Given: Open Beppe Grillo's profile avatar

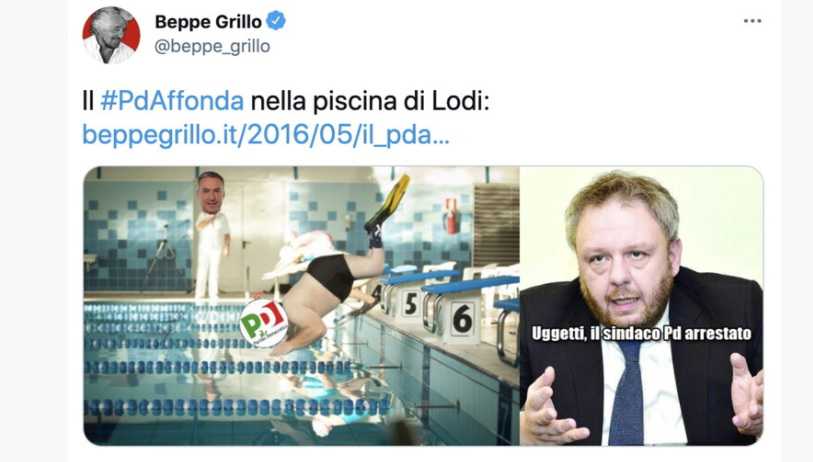Looking at the screenshot, I should tap(111, 35).
